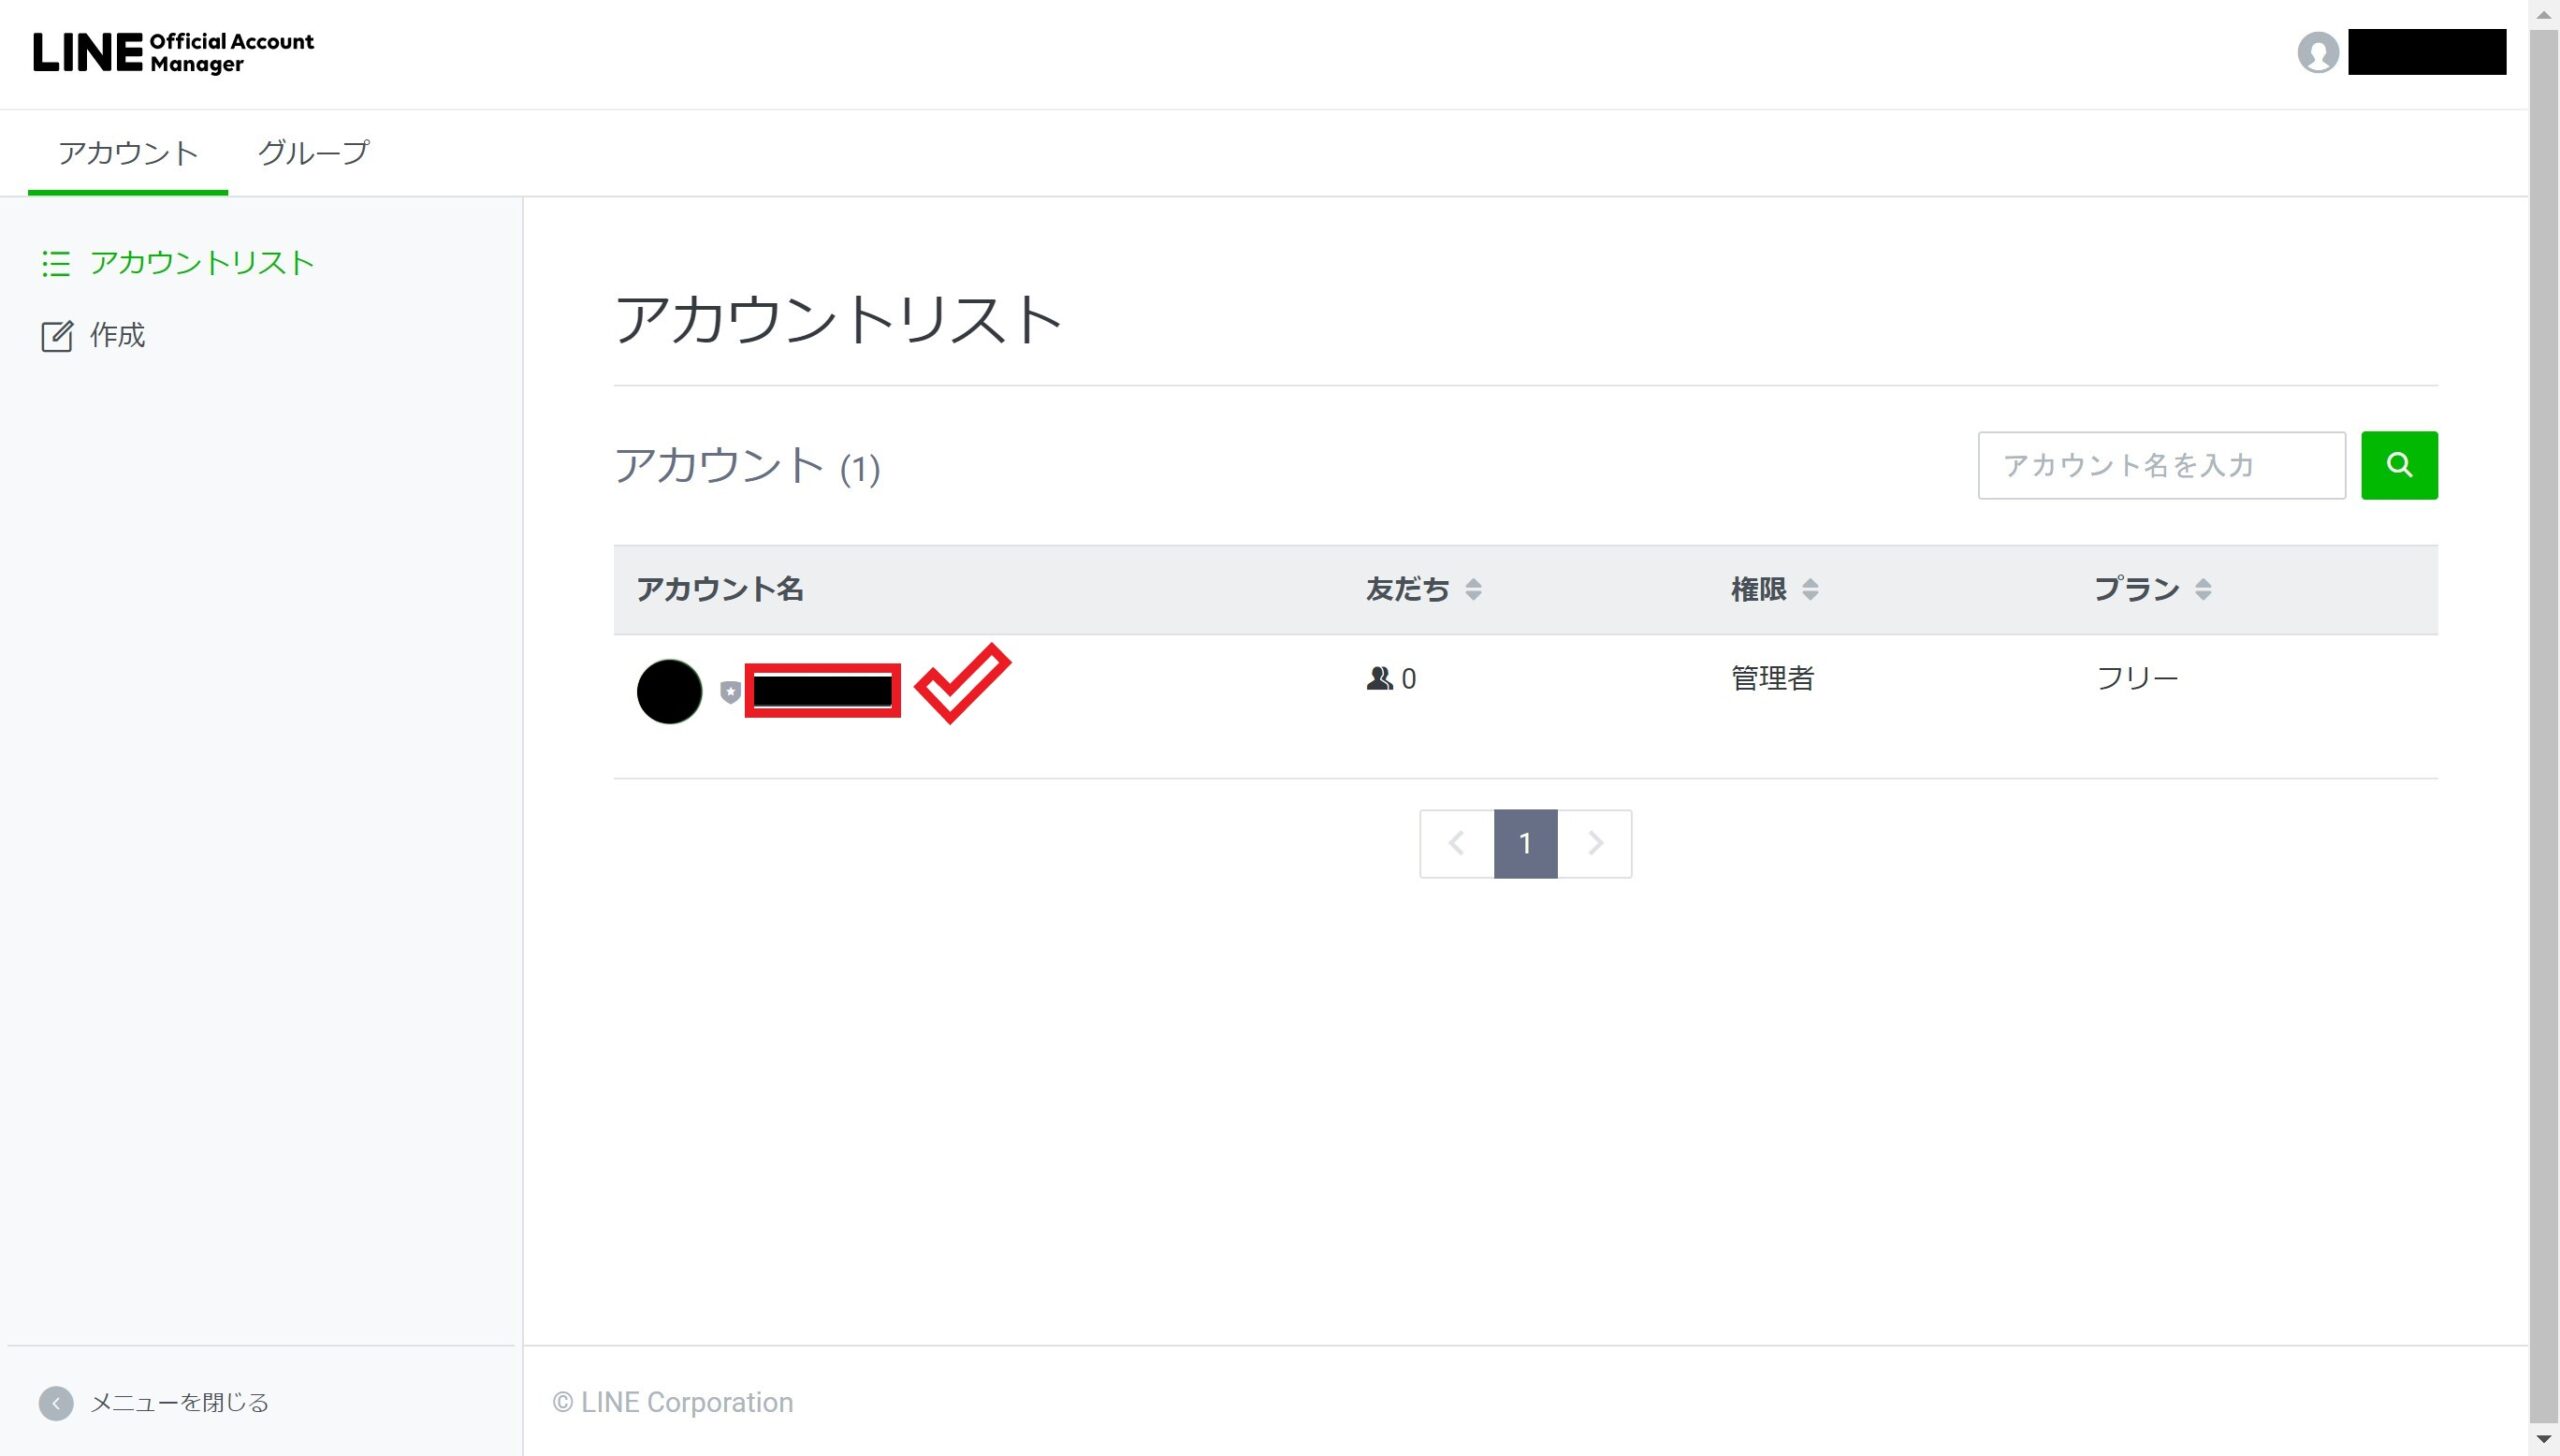
Task: Click the LINE Official Account Manager logo
Action: pos(173,52)
